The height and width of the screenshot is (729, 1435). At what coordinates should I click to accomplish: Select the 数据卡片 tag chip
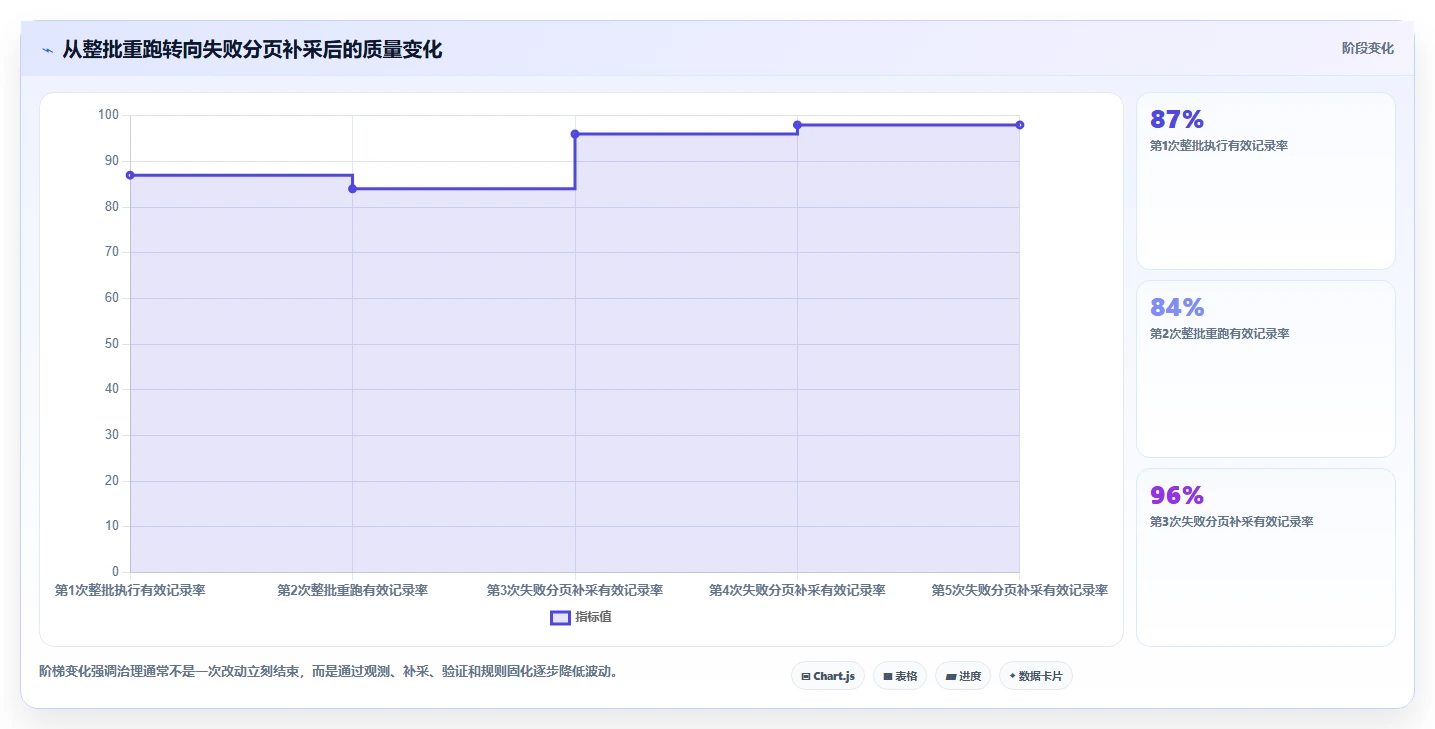pyautogui.click(x=1036, y=676)
